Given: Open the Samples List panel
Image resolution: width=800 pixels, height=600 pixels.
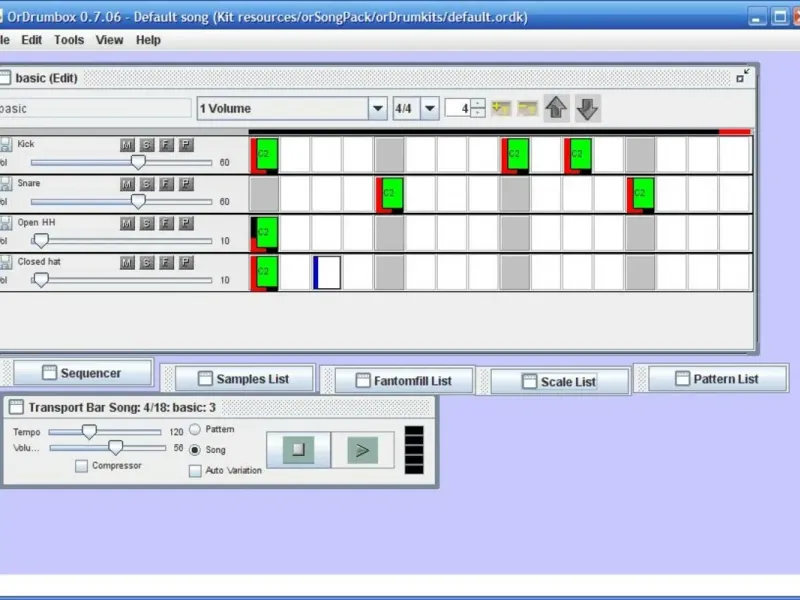Looking at the screenshot, I should [x=244, y=379].
